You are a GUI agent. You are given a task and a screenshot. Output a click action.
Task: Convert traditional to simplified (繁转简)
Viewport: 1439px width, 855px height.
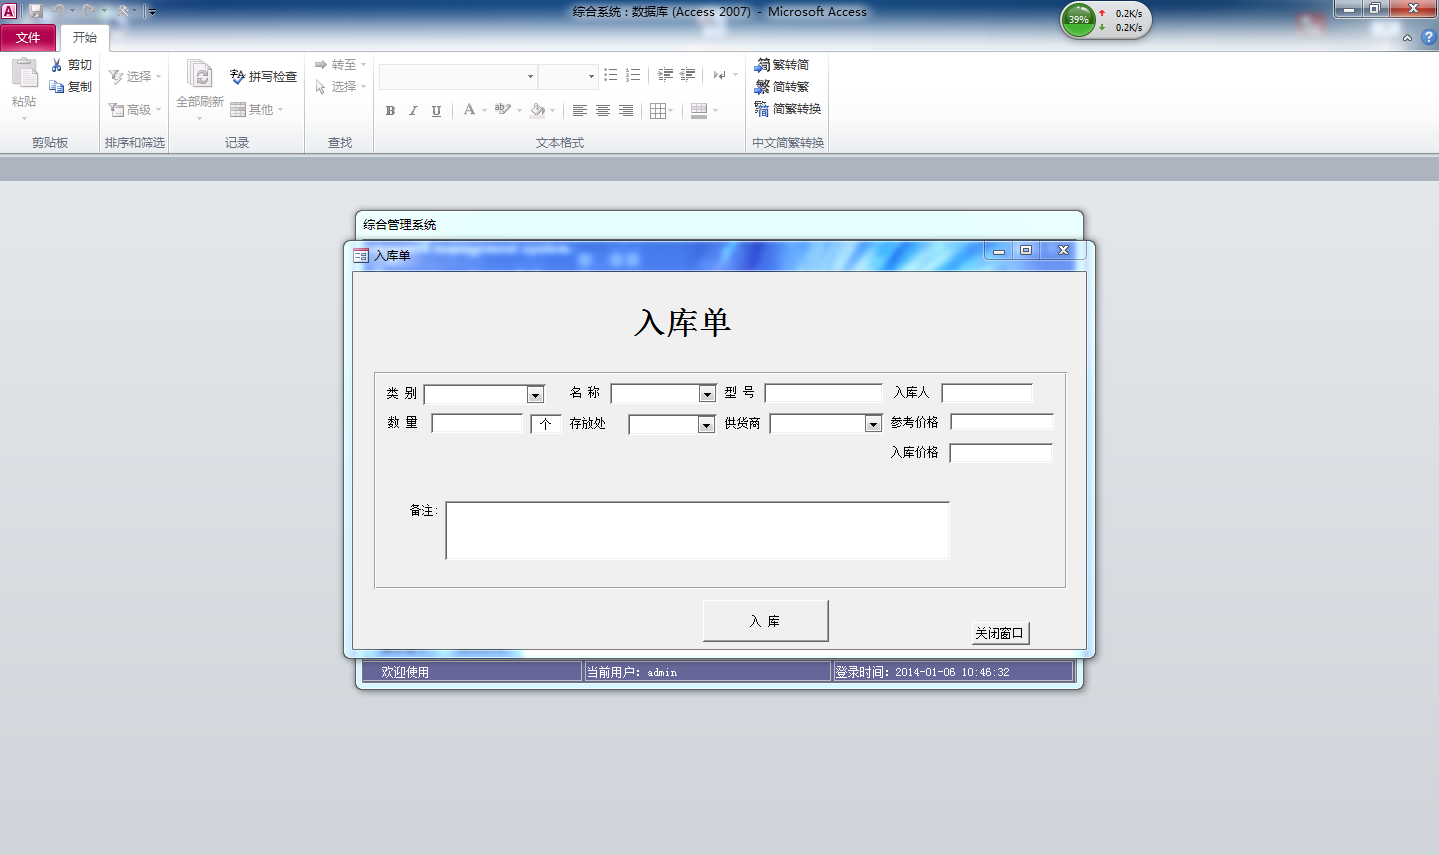point(782,65)
